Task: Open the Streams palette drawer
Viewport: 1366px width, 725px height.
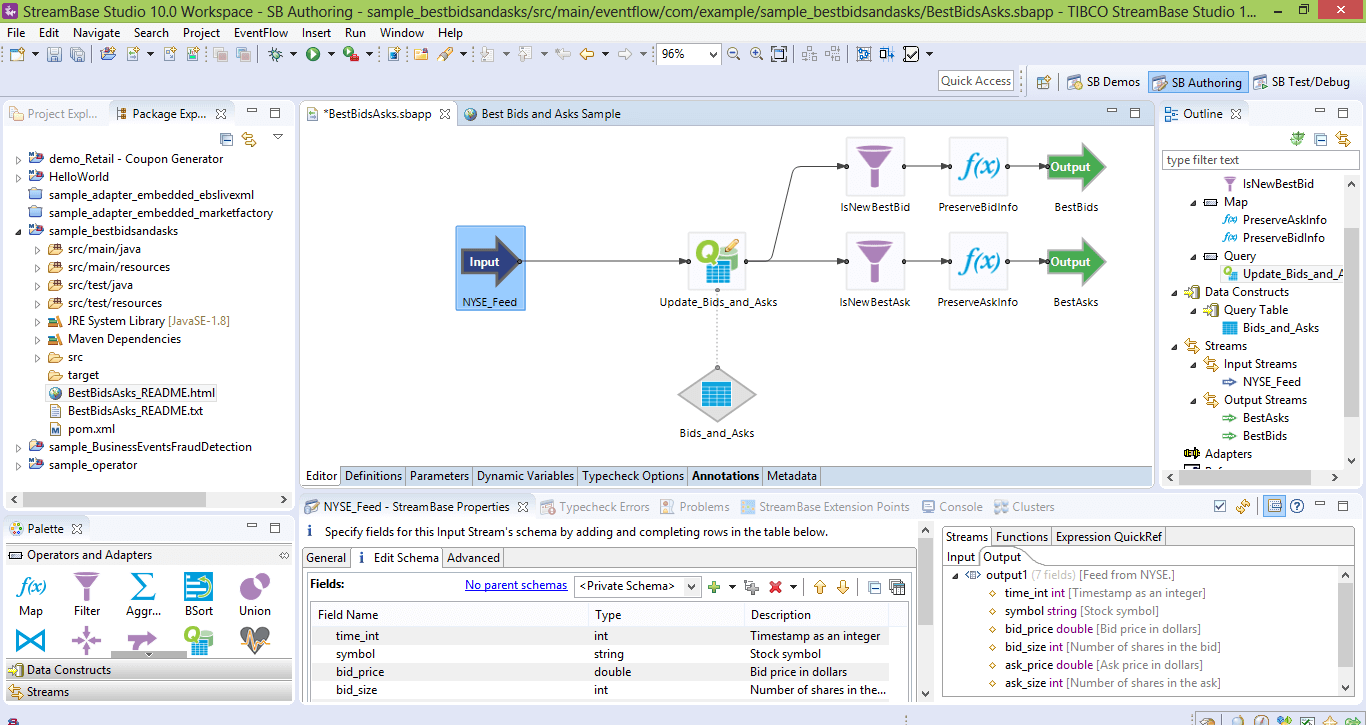Action: point(149,692)
